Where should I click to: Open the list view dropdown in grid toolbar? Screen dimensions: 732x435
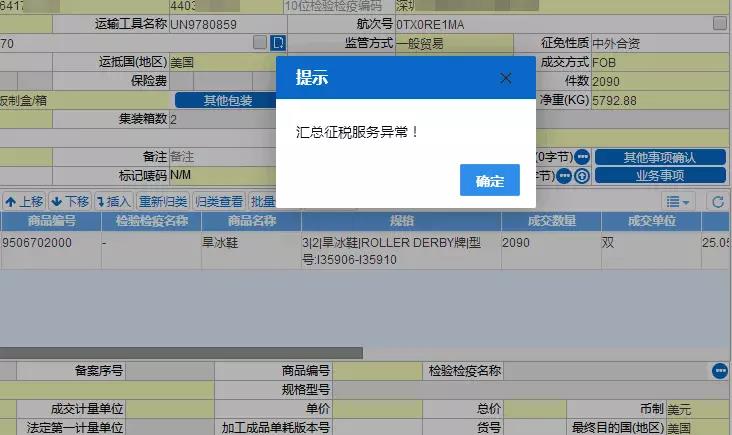pos(678,202)
